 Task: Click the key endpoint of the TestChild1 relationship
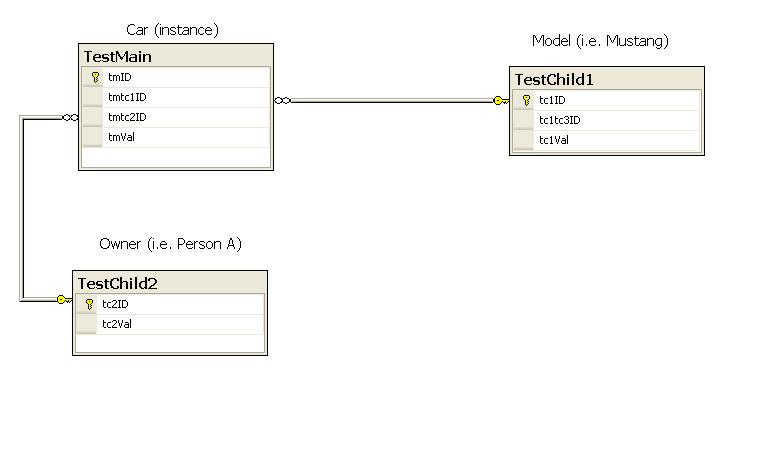(500, 100)
